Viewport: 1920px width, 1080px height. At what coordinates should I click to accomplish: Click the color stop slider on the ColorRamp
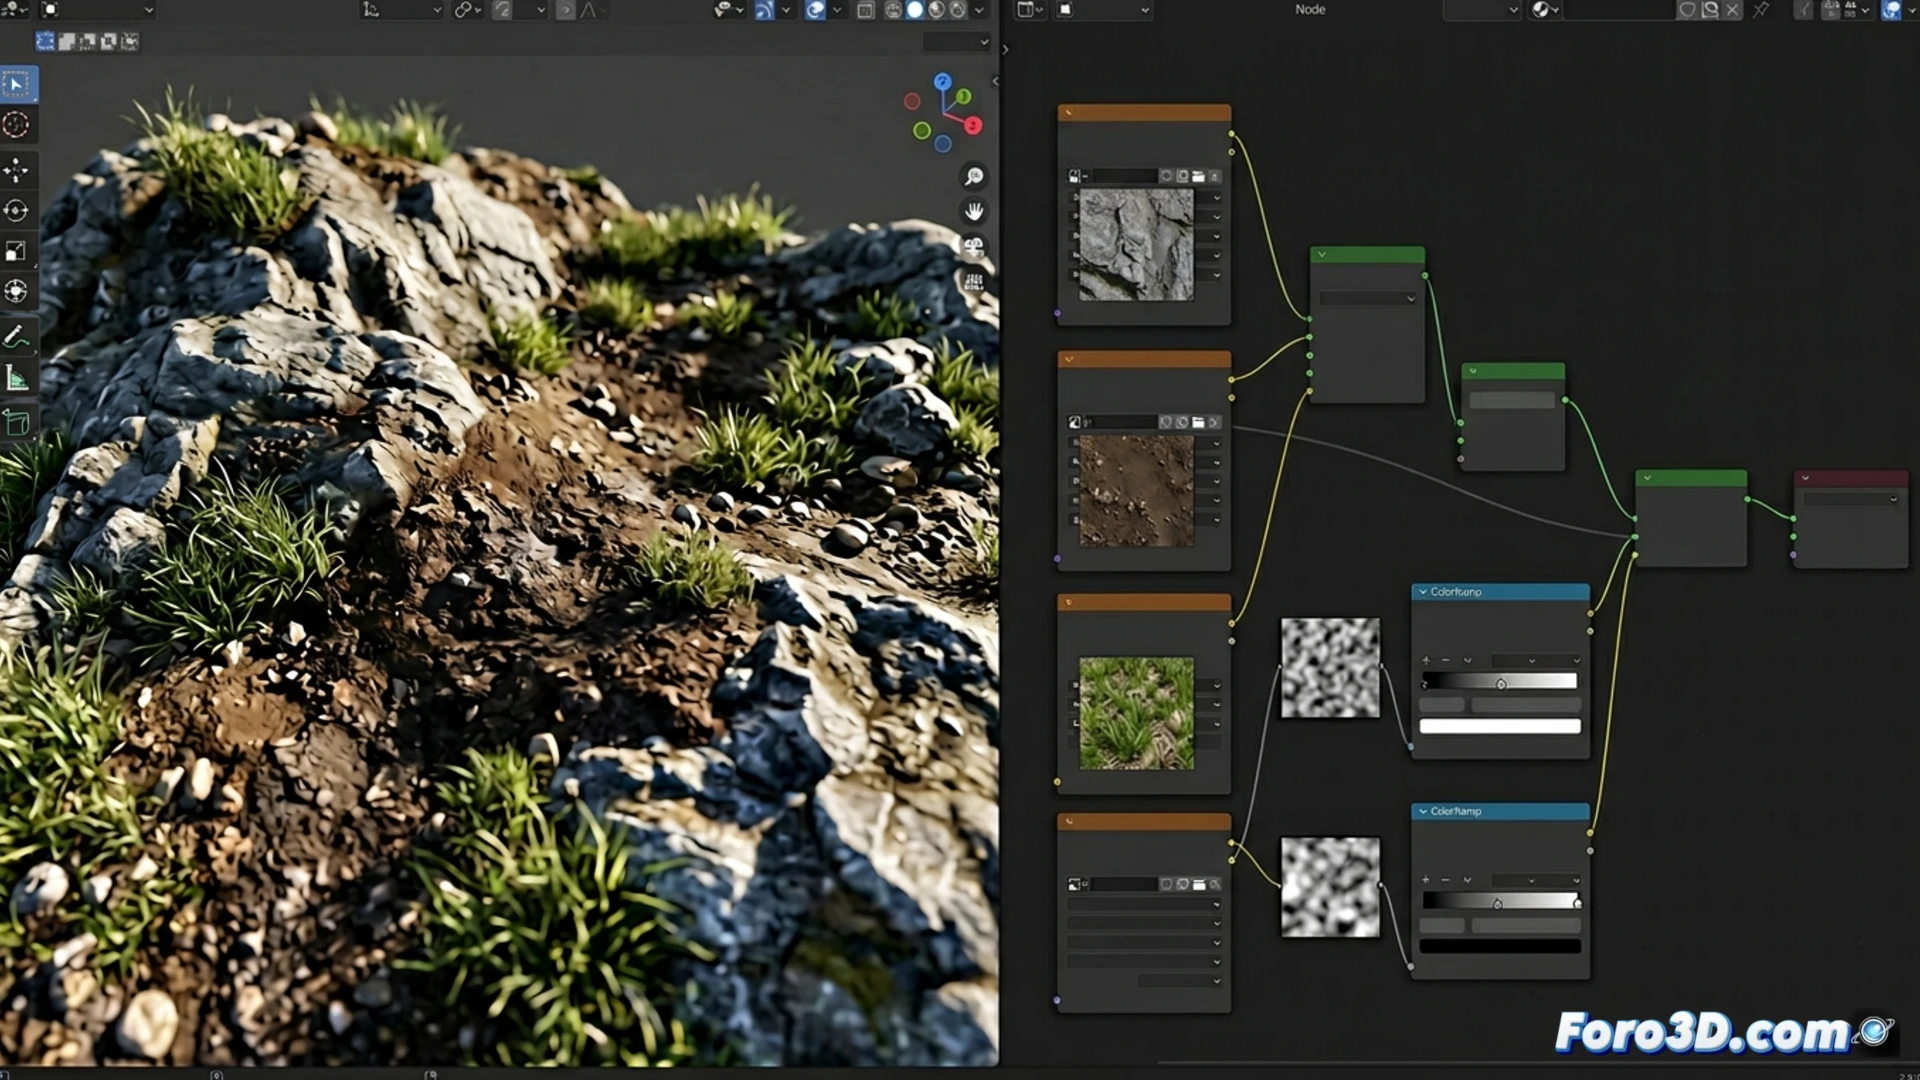tap(1500, 684)
